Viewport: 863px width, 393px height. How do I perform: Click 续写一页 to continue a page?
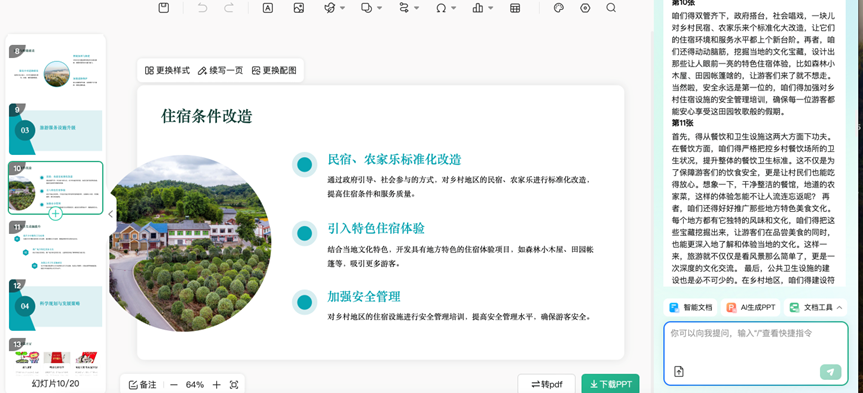(x=220, y=70)
